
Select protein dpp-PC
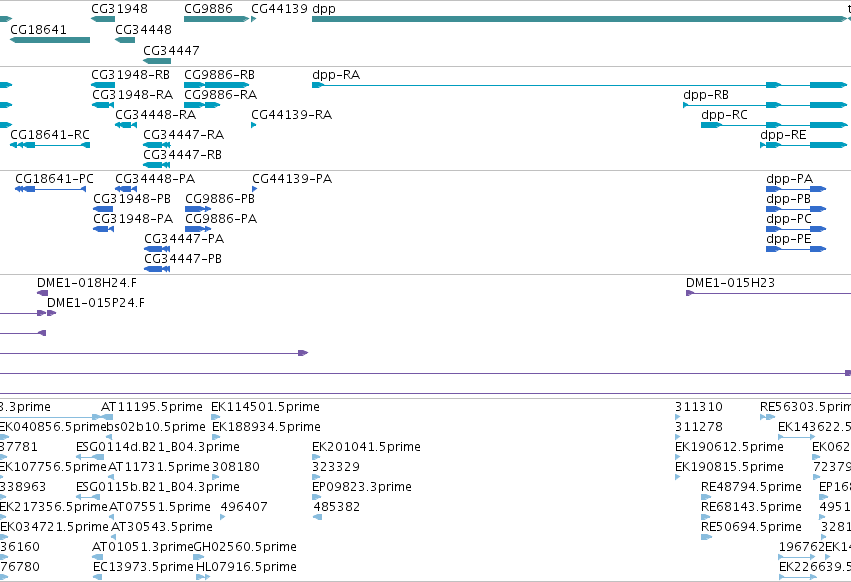796,229
